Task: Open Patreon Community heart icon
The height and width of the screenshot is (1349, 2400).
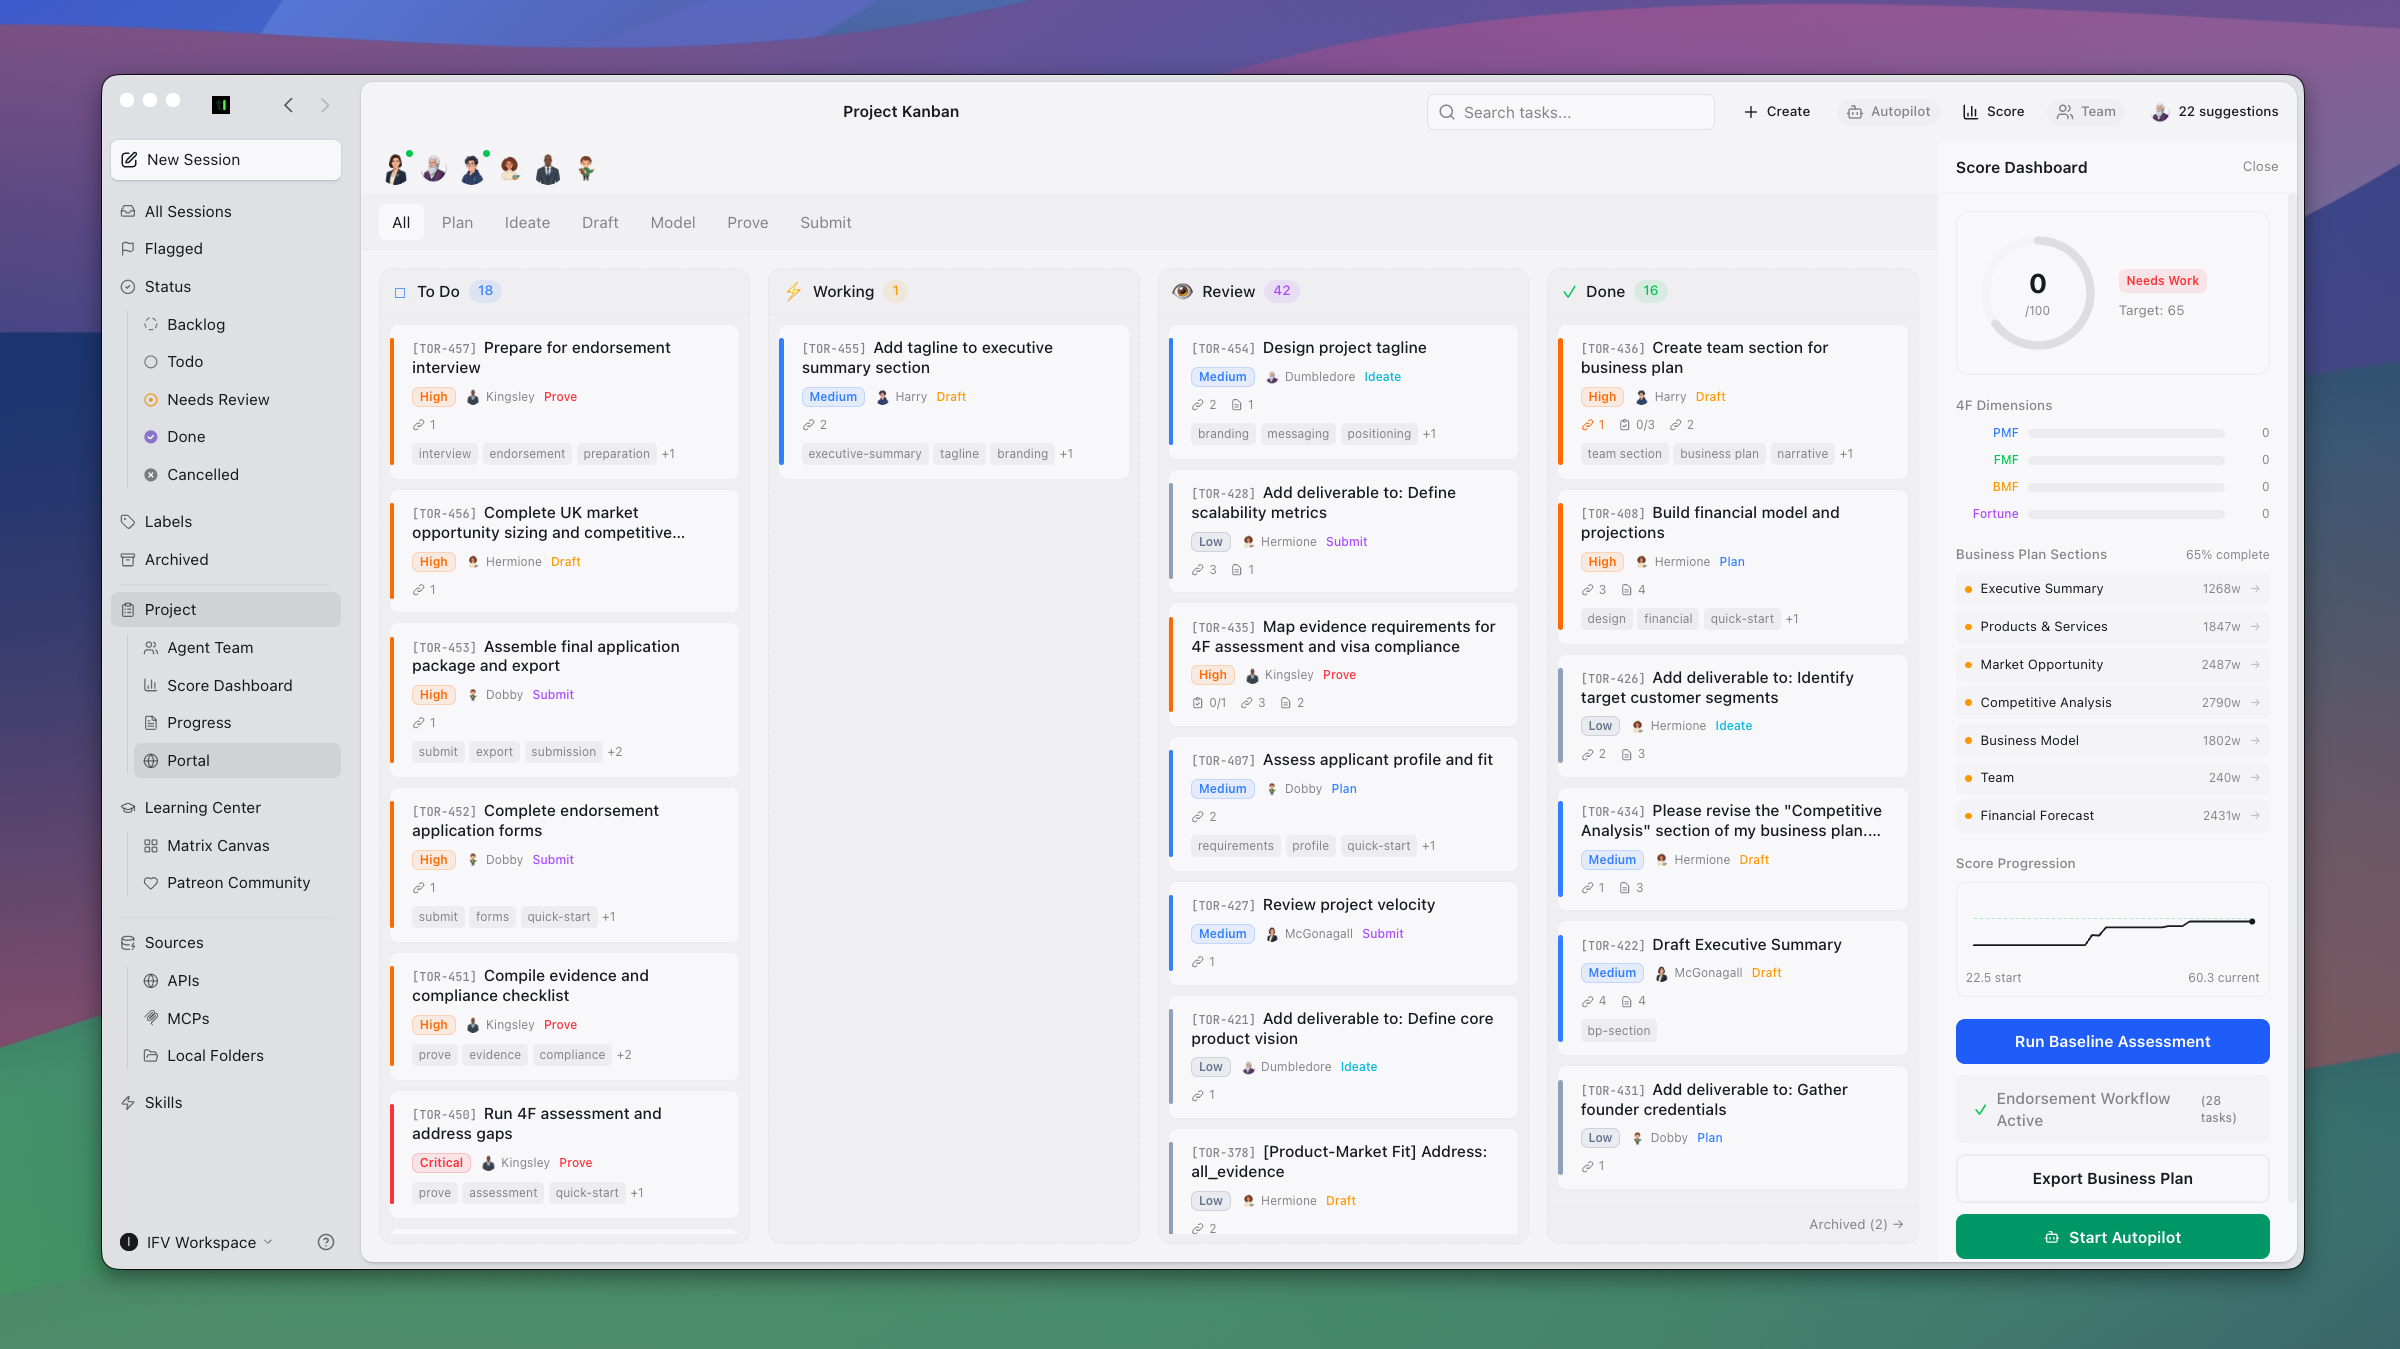Action: coord(151,883)
